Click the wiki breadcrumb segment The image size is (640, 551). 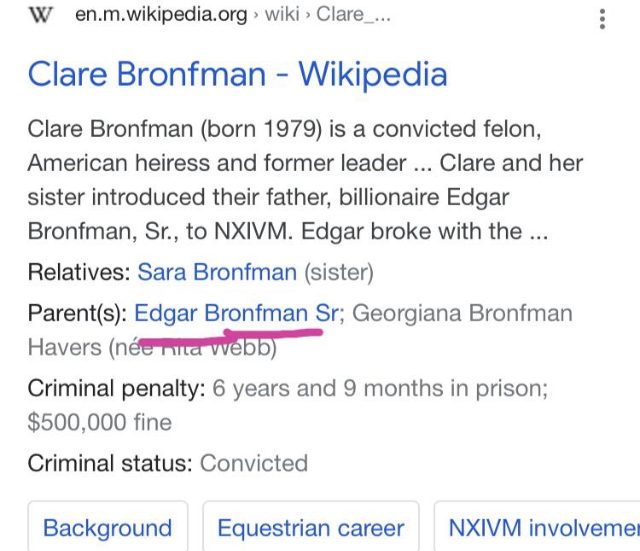coord(282,15)
